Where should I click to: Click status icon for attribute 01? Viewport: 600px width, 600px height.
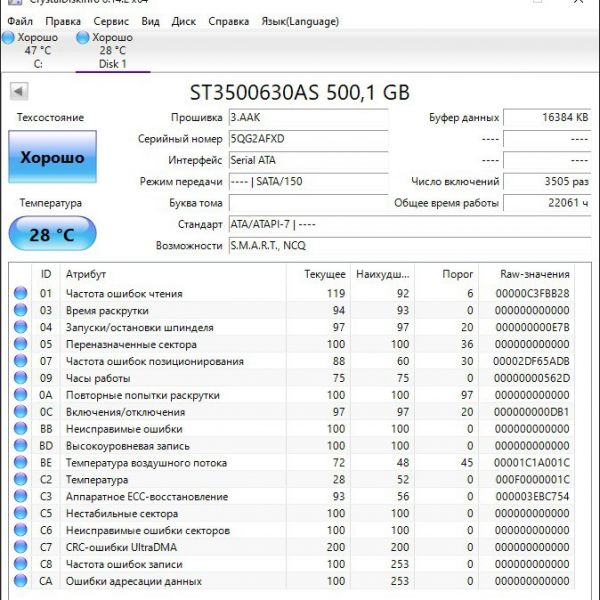click(x=20, y=293)
